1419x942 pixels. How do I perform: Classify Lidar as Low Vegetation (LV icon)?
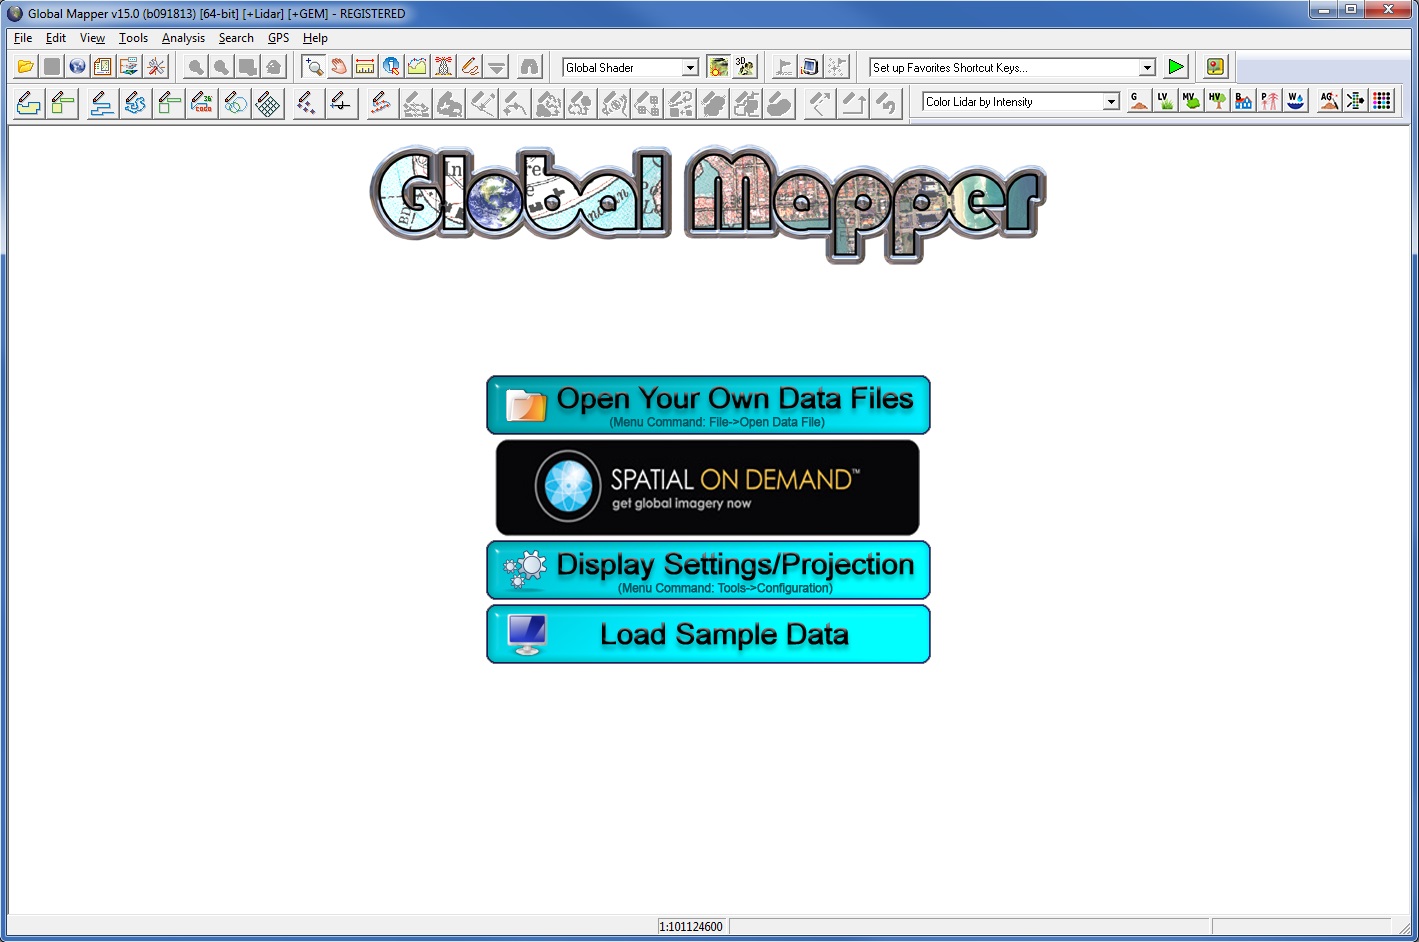point(1164,101)
